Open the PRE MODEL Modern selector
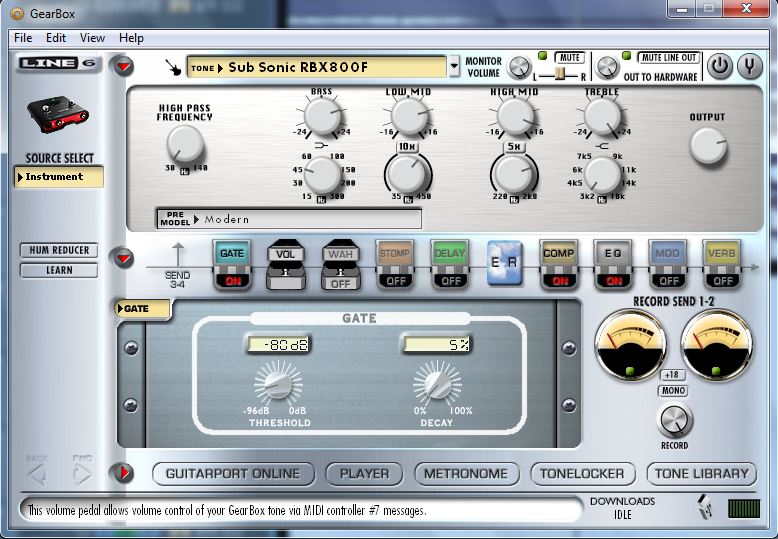This screenshot has width=778, height=539. coord(289,219)
